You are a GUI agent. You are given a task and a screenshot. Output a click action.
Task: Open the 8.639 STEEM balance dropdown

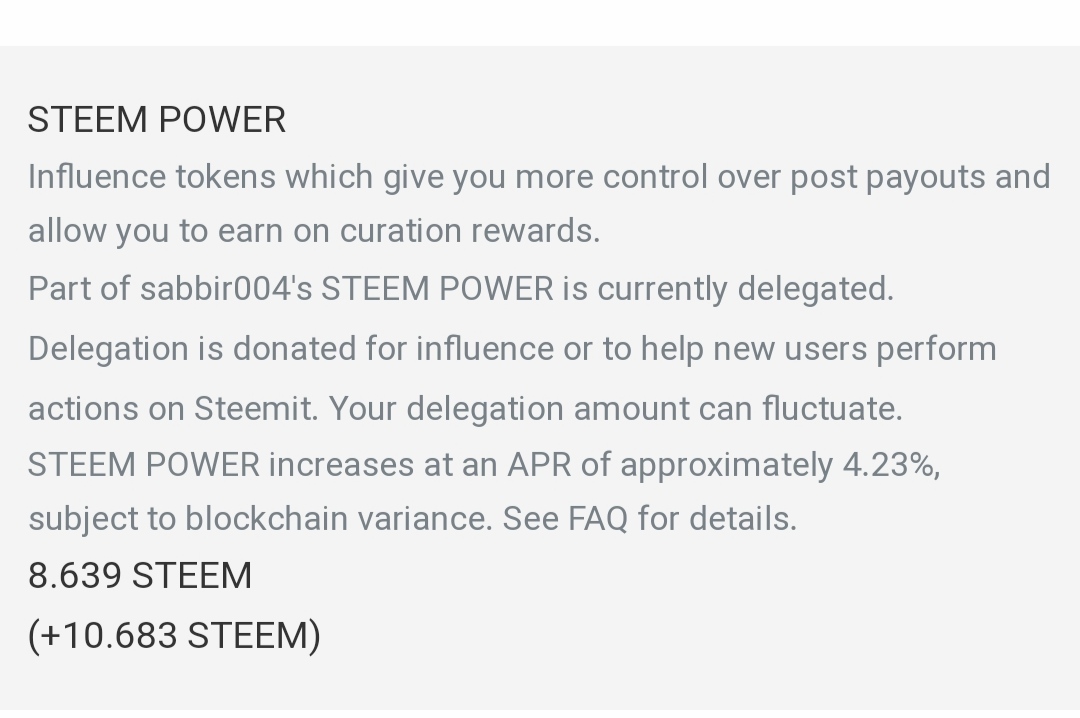pos(140,575)
